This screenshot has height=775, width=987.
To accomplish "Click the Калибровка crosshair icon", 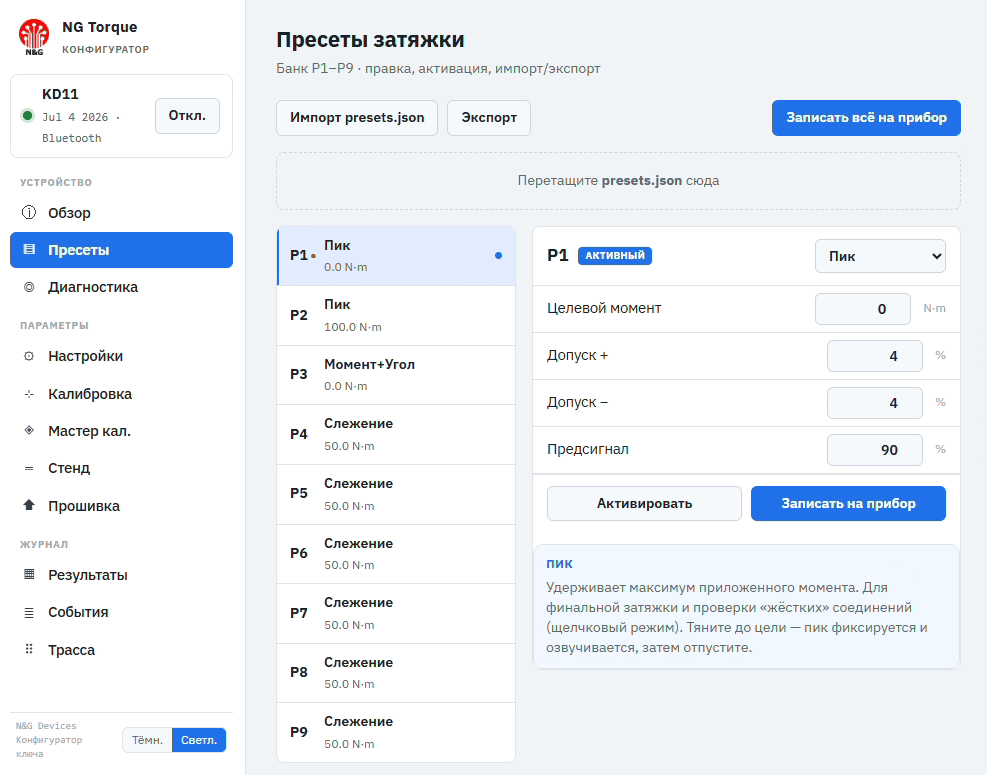I will coord(29,393).
